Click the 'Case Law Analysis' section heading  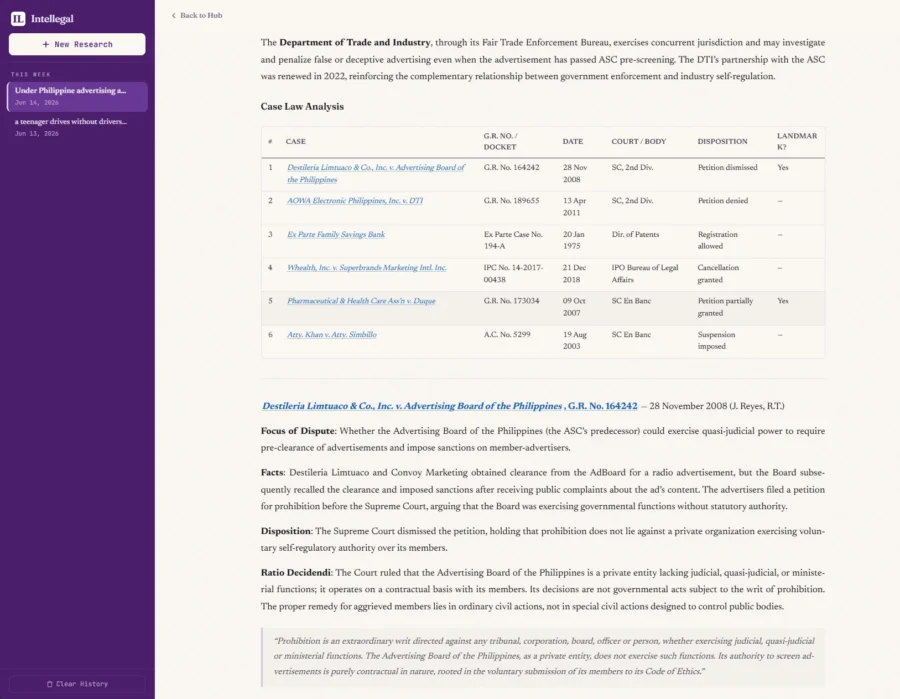302,107
